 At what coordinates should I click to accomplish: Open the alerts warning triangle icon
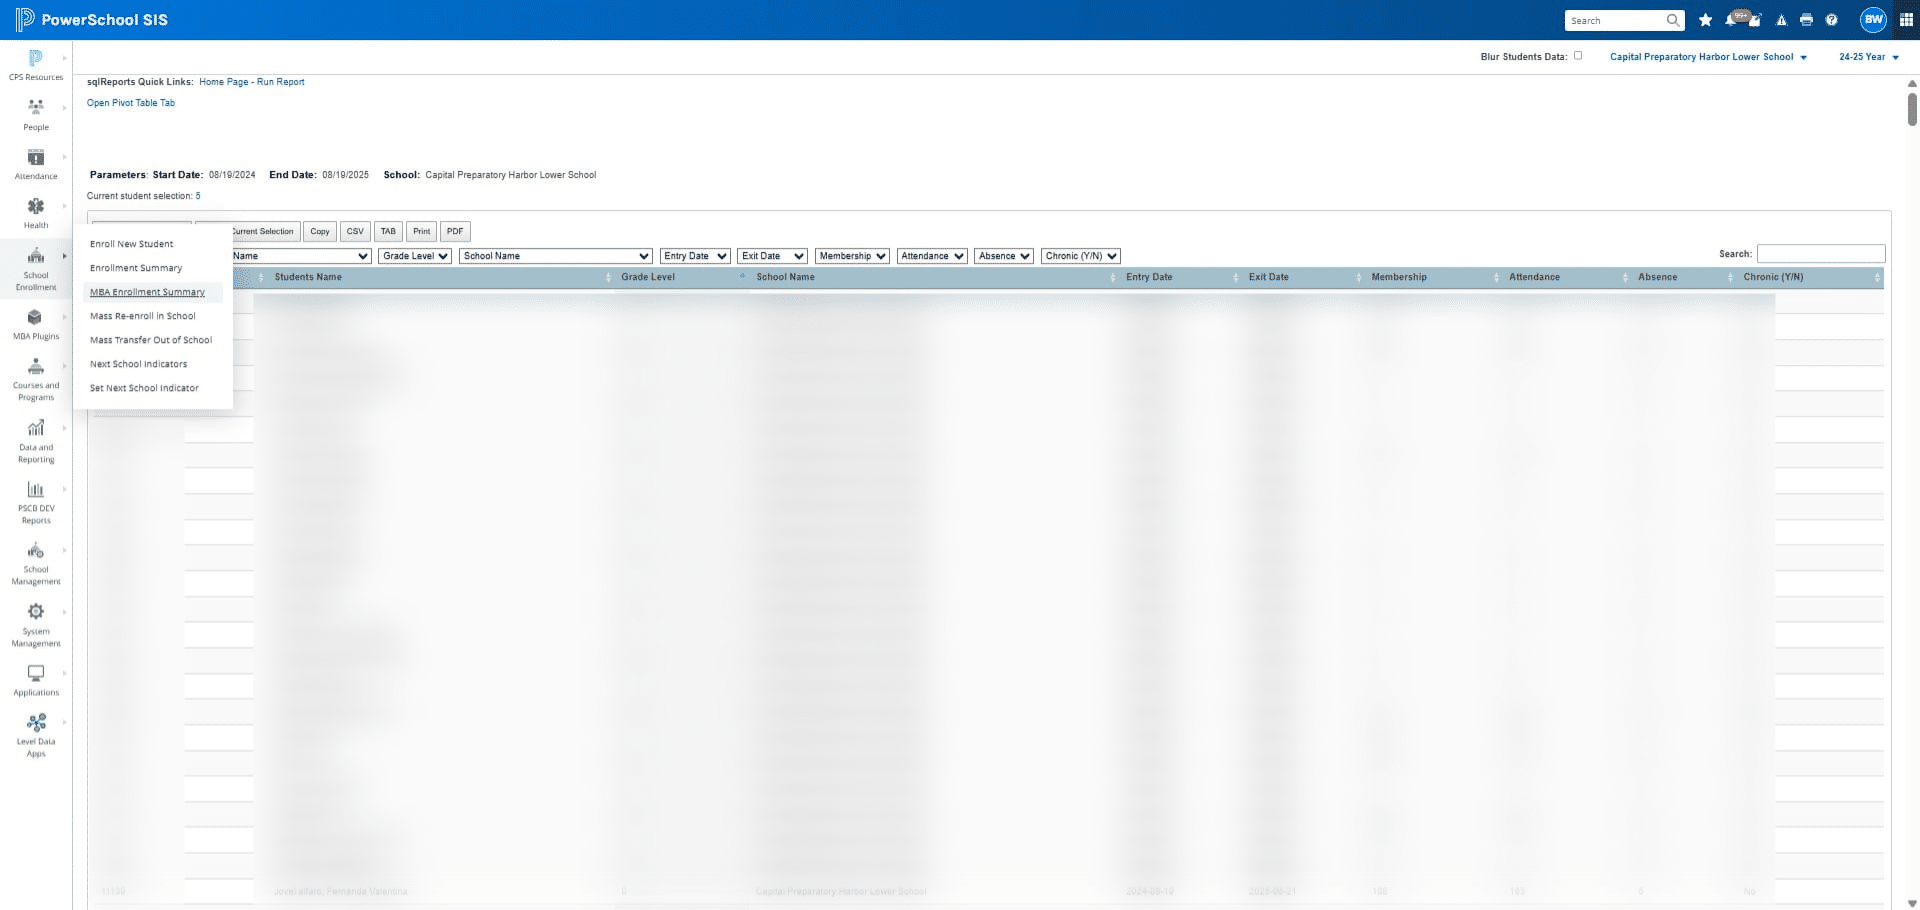click(x=1781, y=20)
